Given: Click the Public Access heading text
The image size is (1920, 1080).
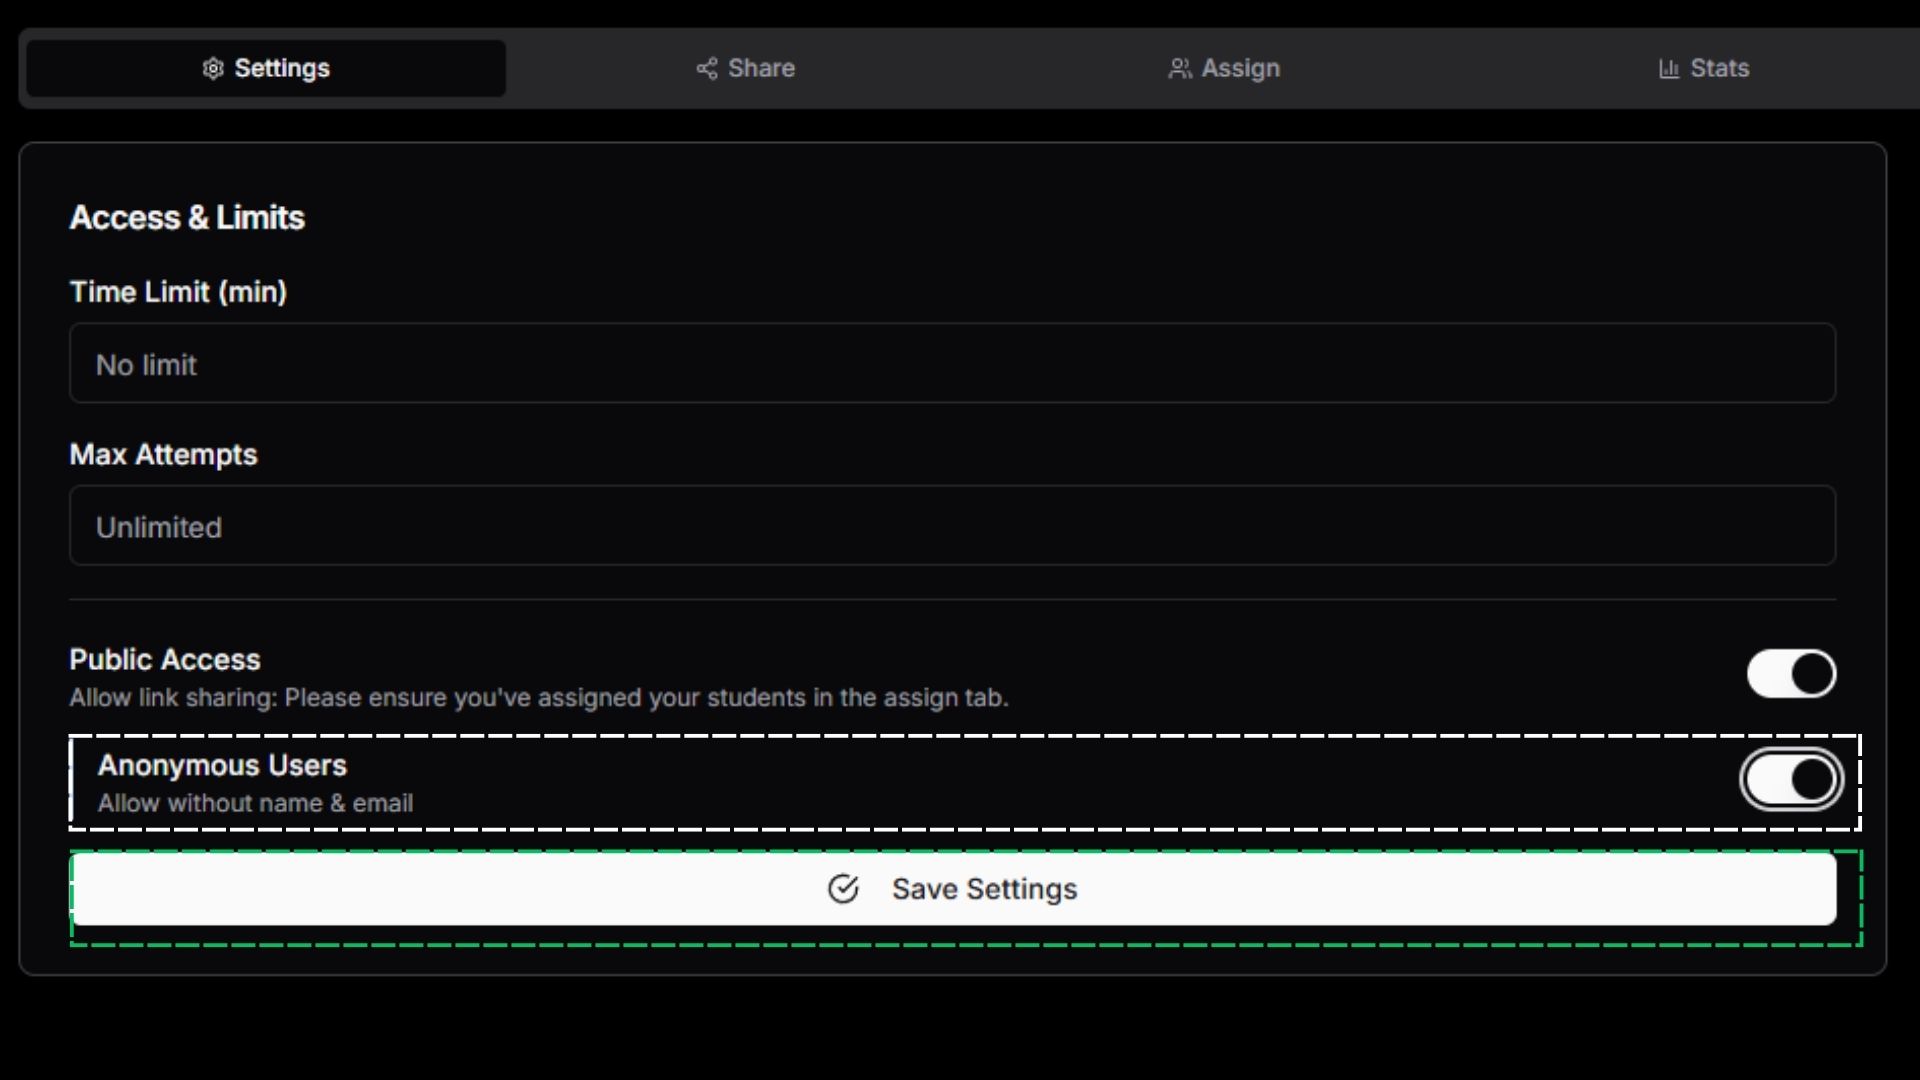Looking at the screenshot, I should click(163, 659).
